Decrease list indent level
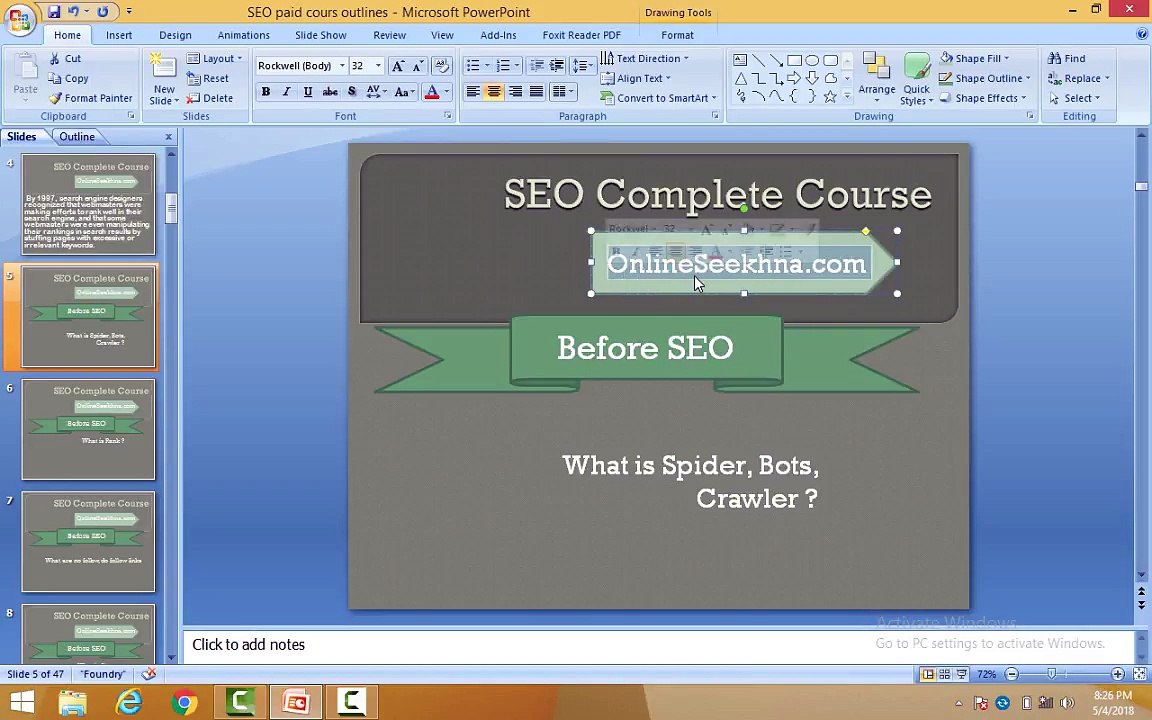The width and height of the screenshot is (1152, 720). point(536,65)
